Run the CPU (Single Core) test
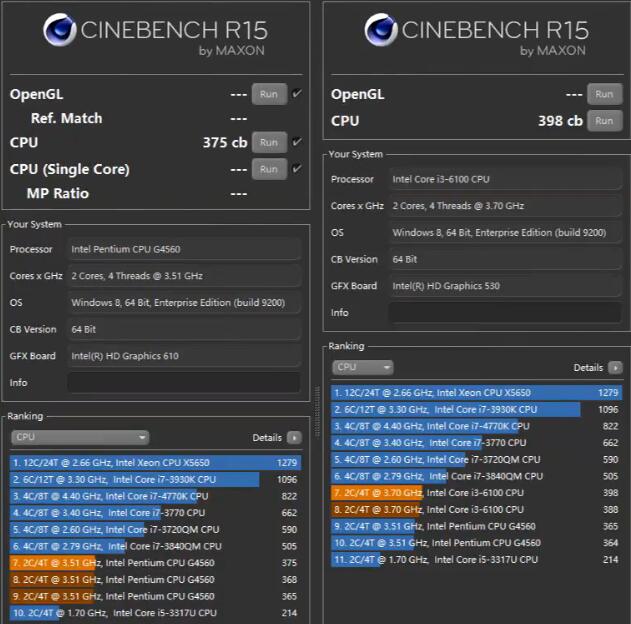 point(269,169)
